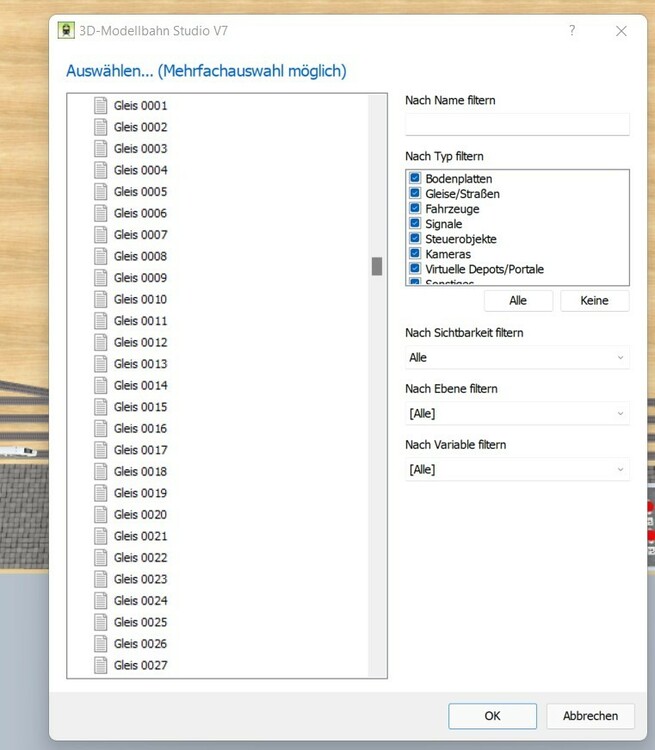The width and height of the screenshot is (655, 750).
Task: Confirm selection with the OK button
Action: pyautogui.click(x=492, y=716)
